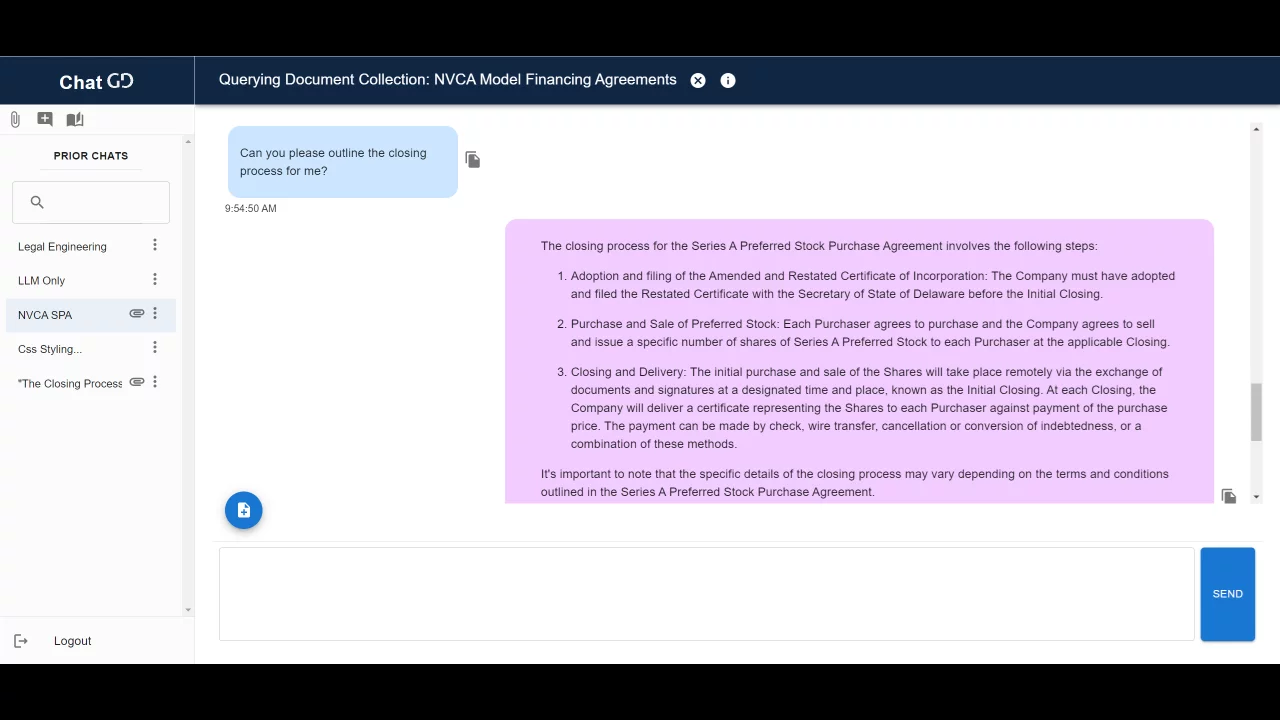Show info about the document collection
This screenshot has height=720, width=1280.
pyautogui.click(x=728, y=81)
